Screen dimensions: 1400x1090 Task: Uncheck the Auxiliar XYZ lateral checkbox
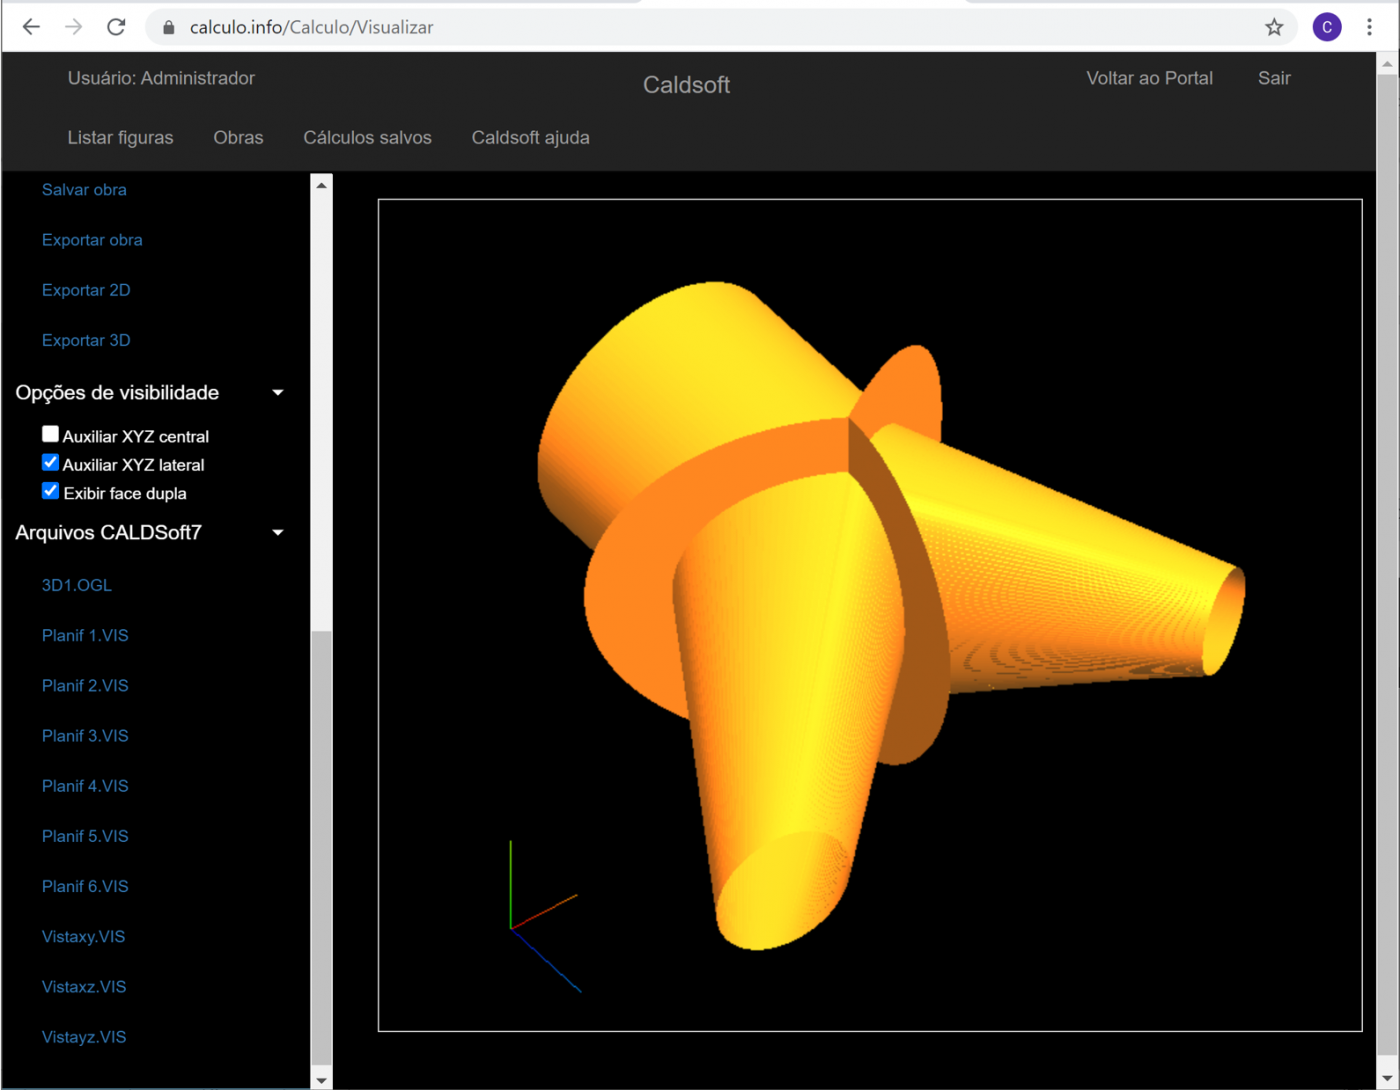50,462
